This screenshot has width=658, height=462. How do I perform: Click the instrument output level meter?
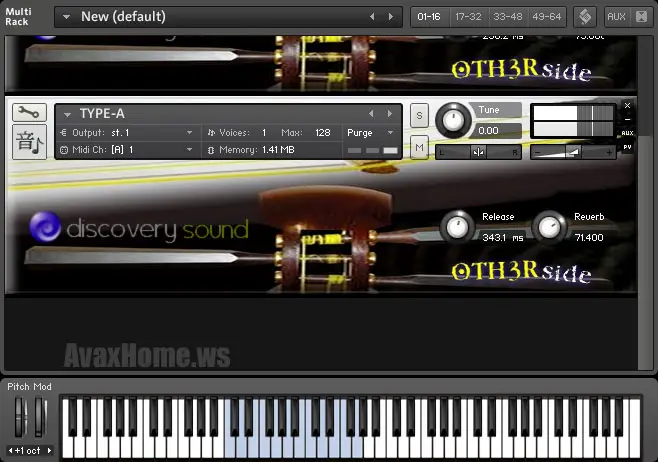pos(573,121)
